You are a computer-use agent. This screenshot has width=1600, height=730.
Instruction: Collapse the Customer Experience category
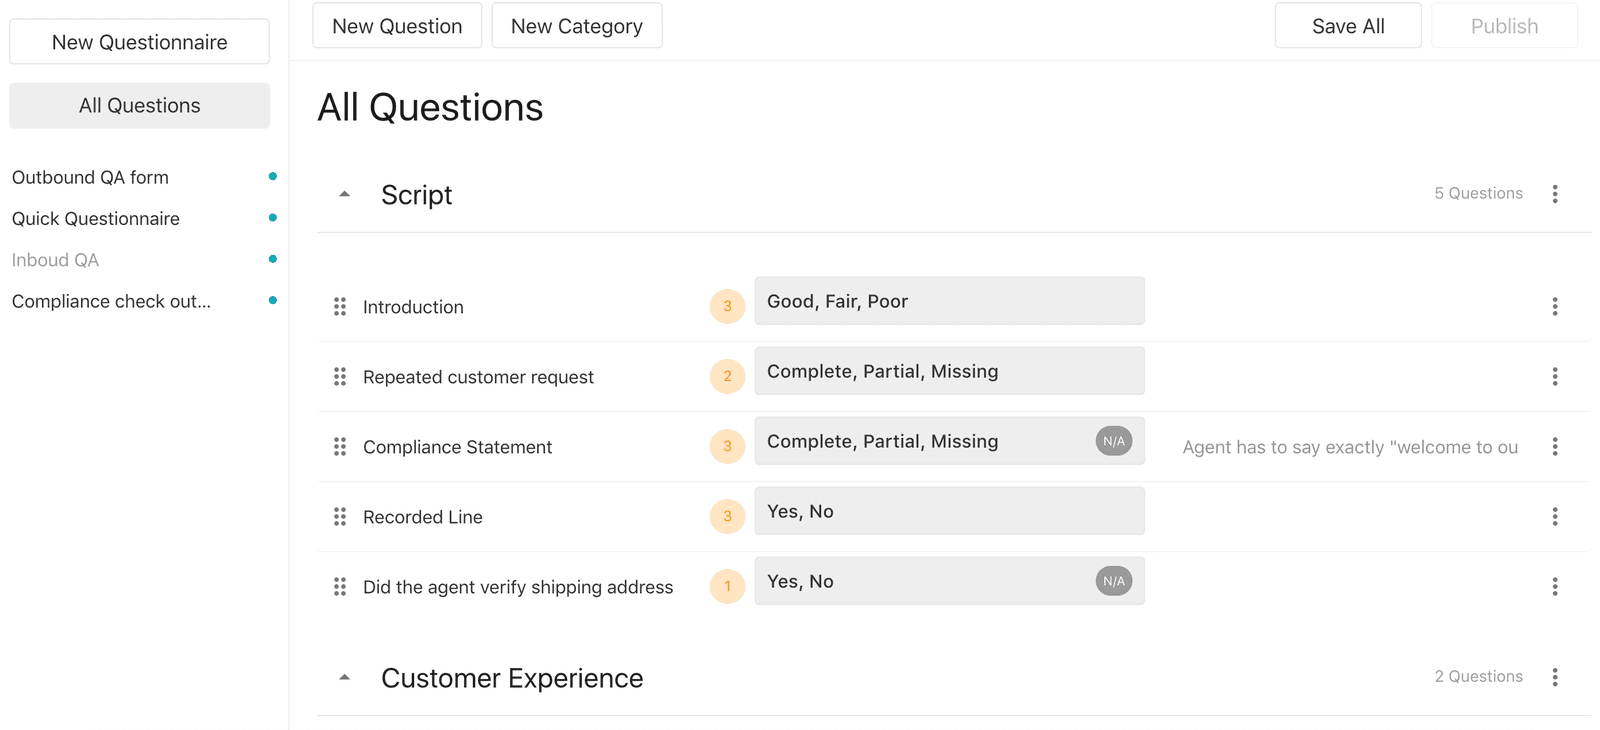tap(345, 677)
